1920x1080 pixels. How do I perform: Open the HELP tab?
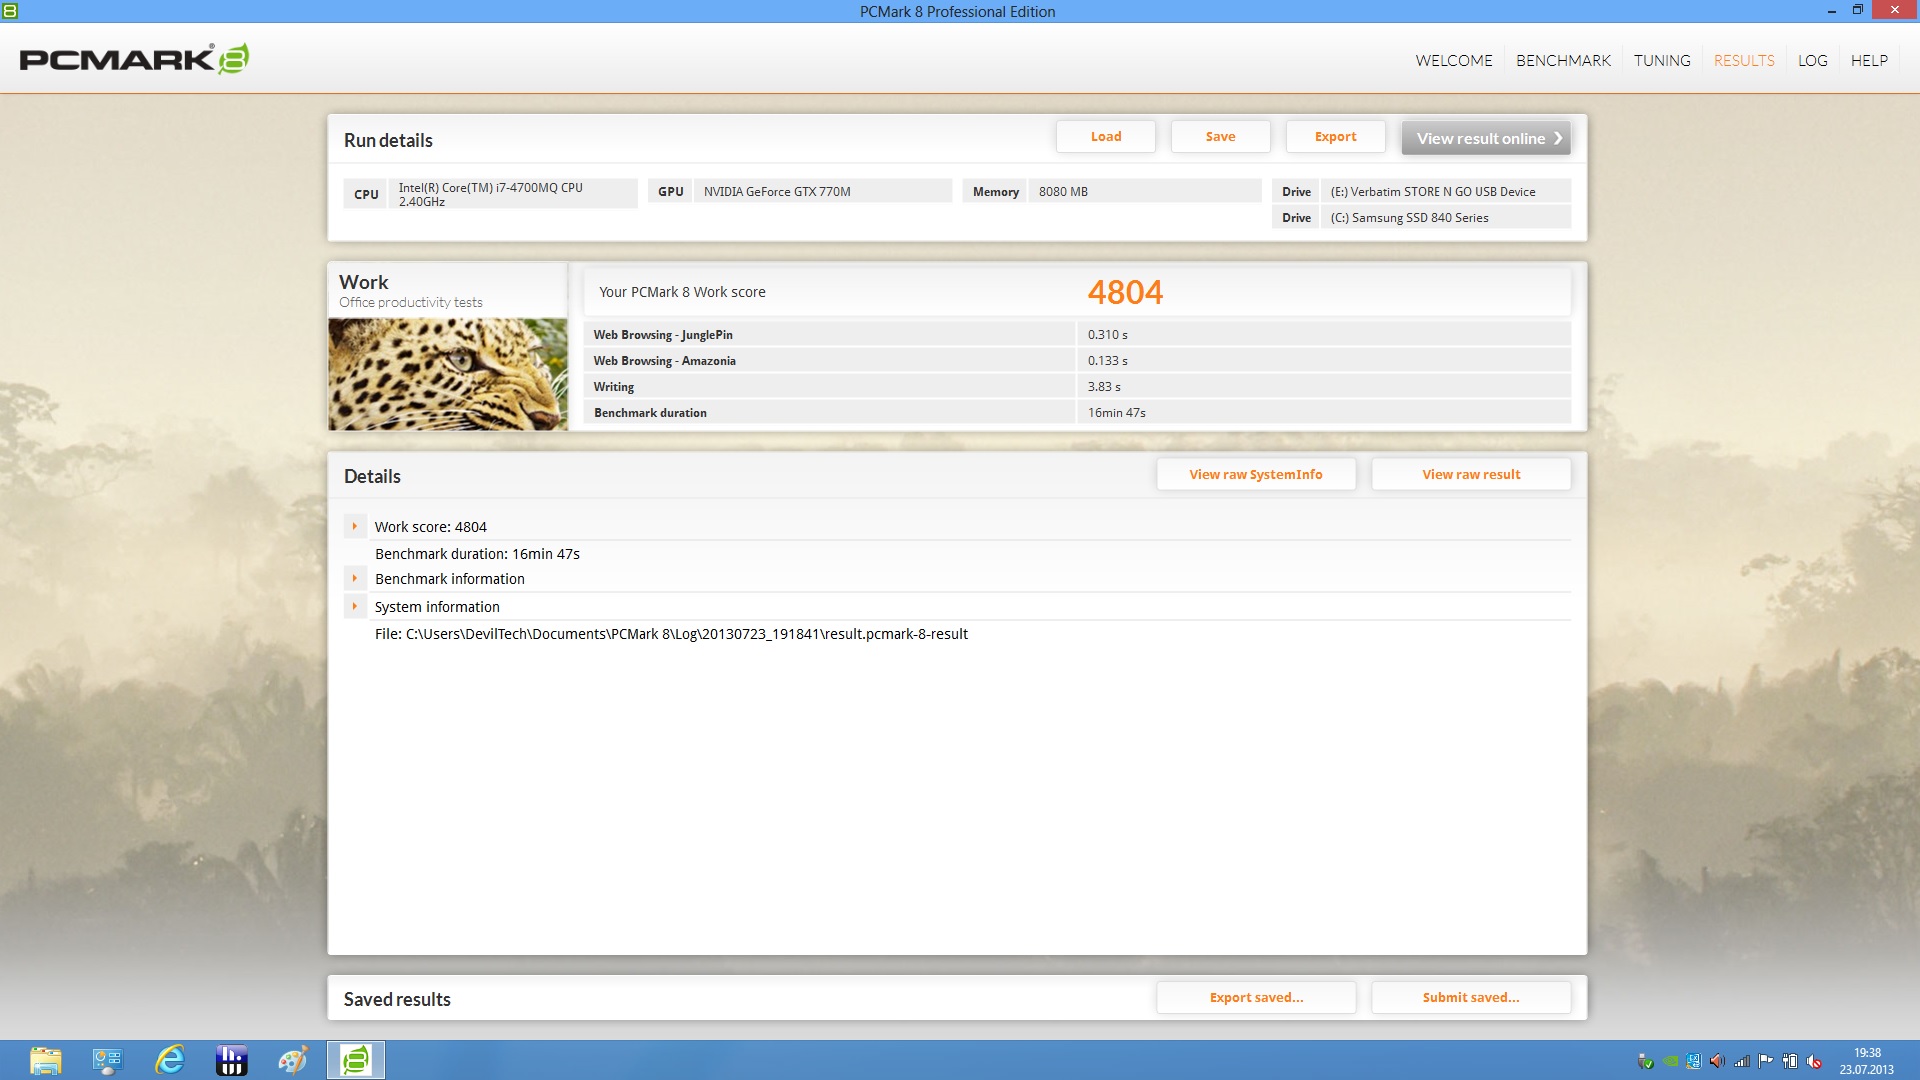(x=1869, y=60)
